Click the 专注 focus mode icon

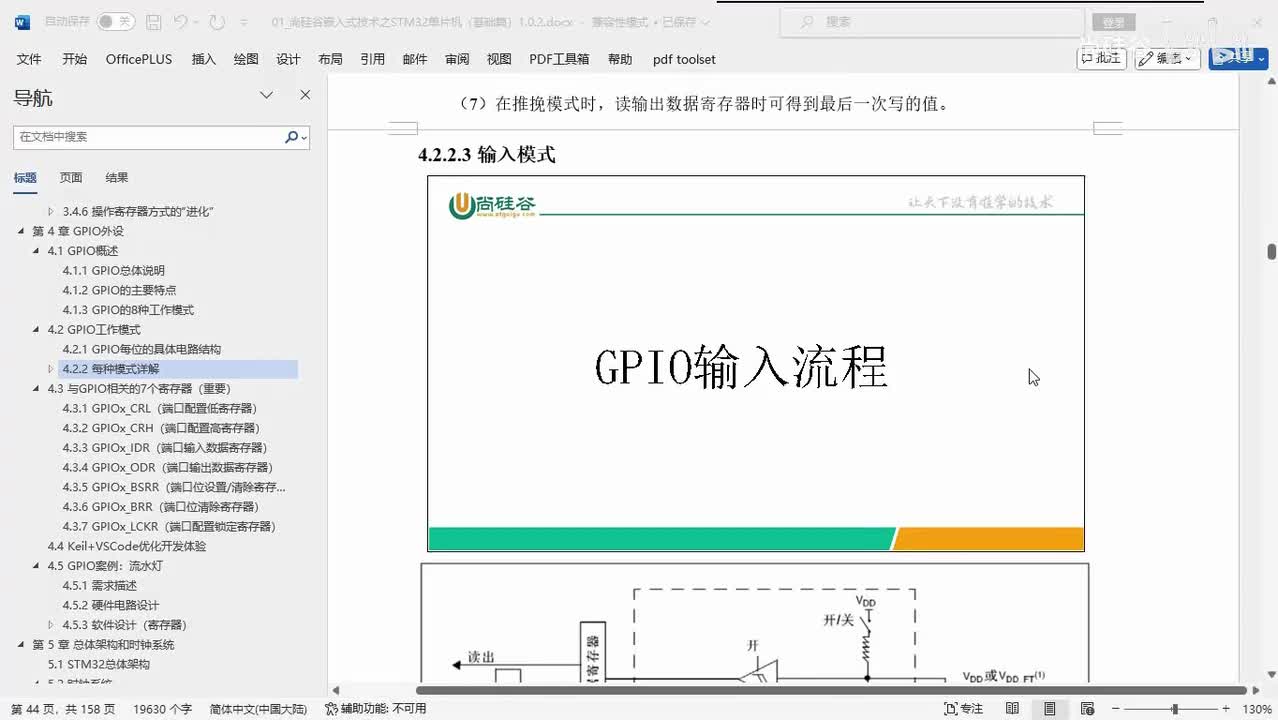pos(950,708)
